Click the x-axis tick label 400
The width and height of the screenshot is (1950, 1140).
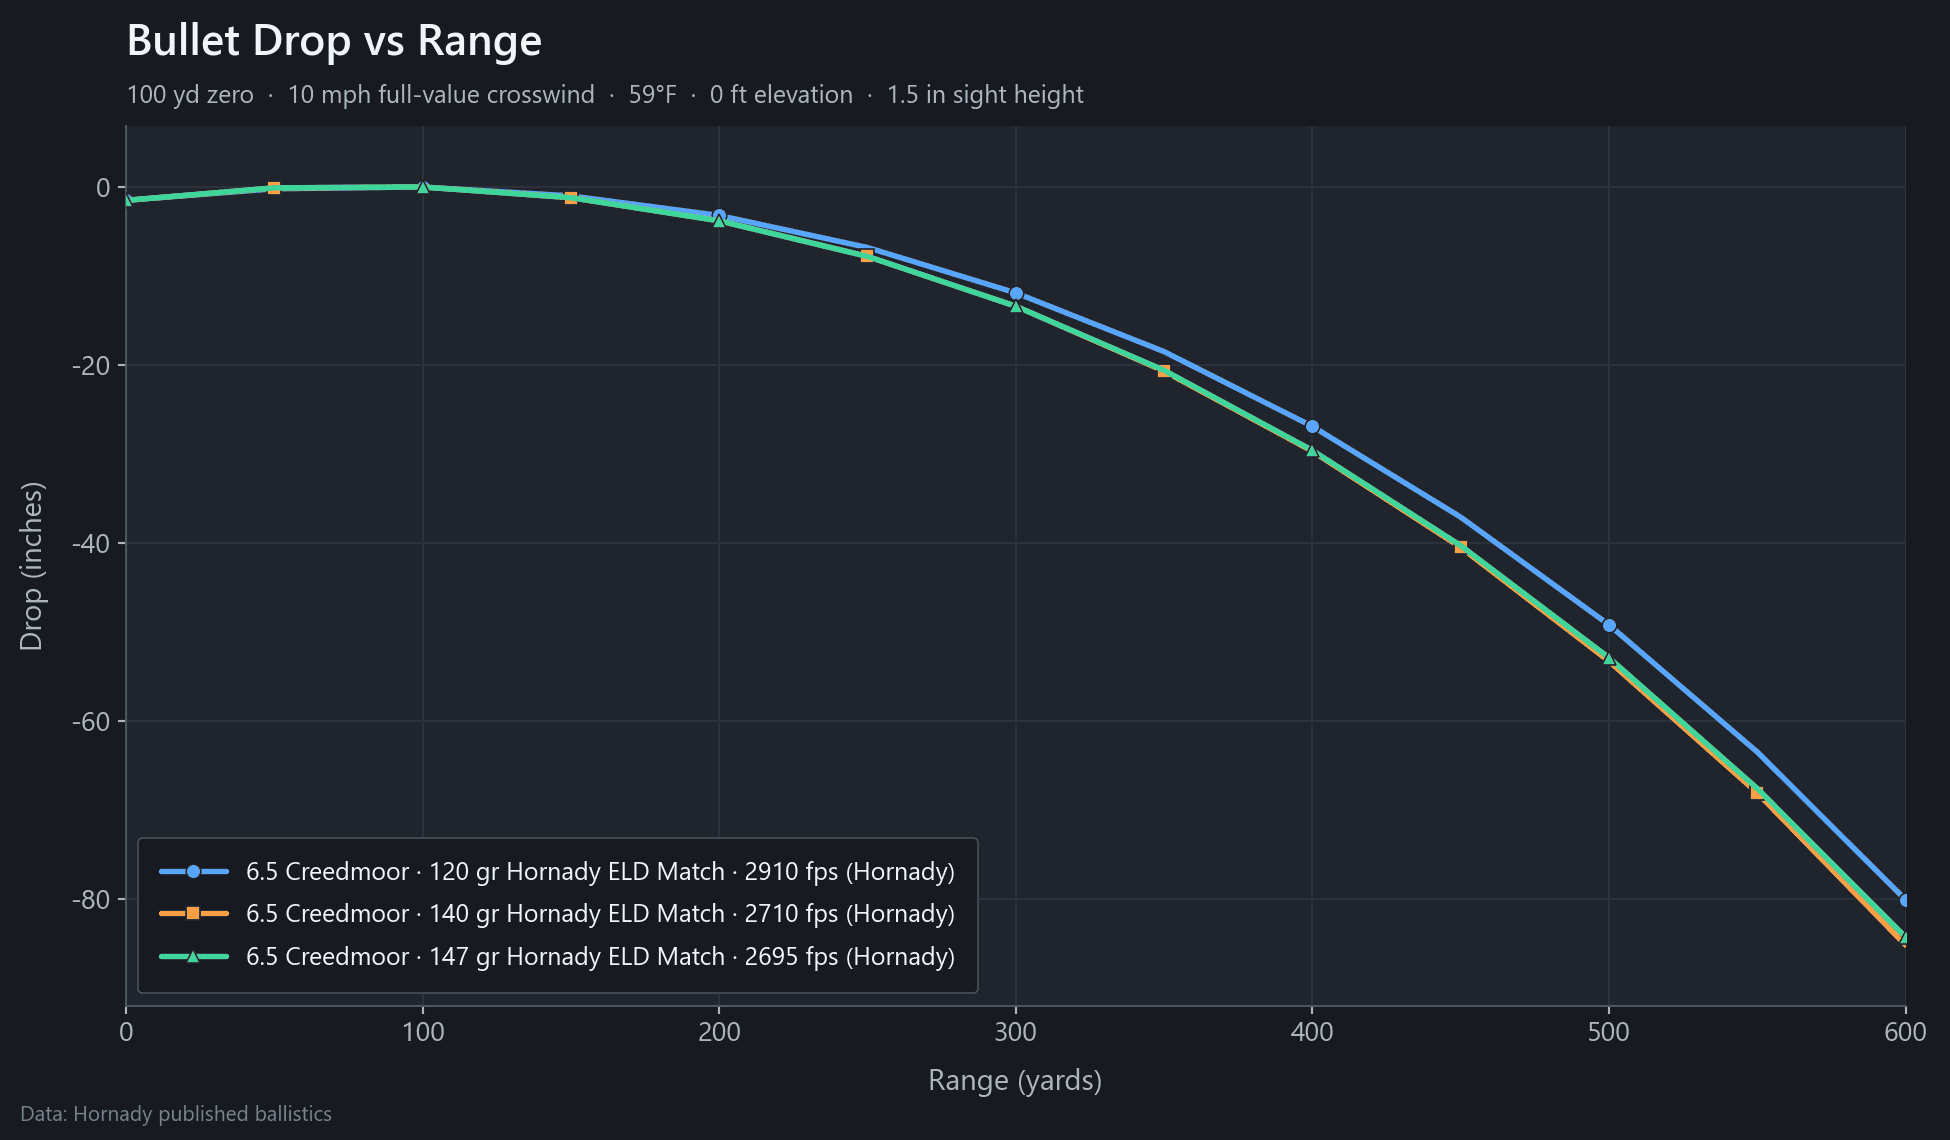[x=1312, y=1032]
